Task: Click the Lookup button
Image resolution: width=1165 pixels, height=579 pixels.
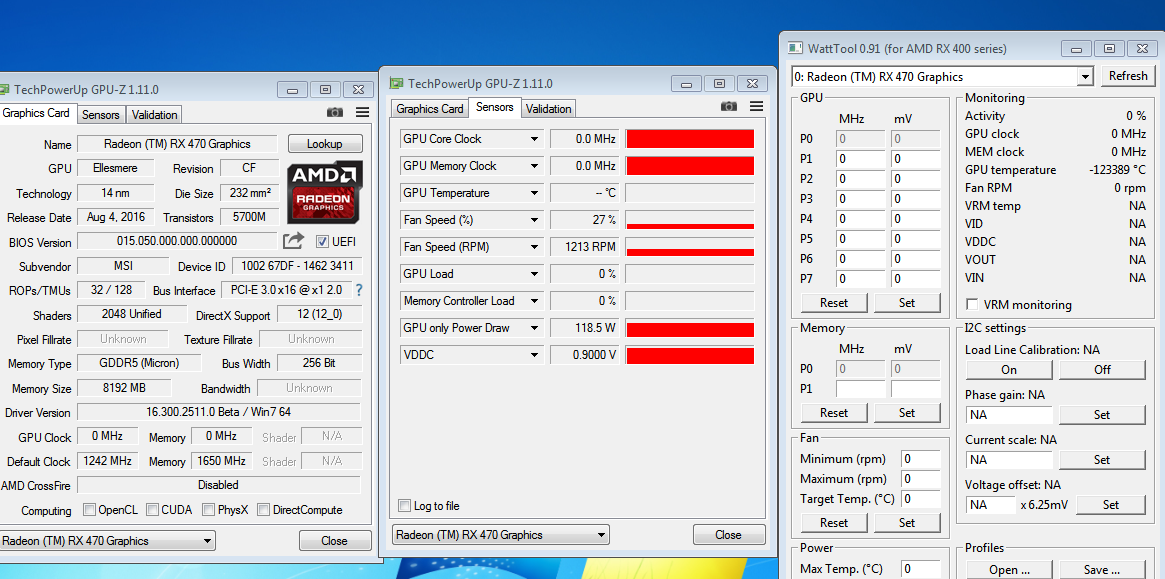Action: point(325,143)
